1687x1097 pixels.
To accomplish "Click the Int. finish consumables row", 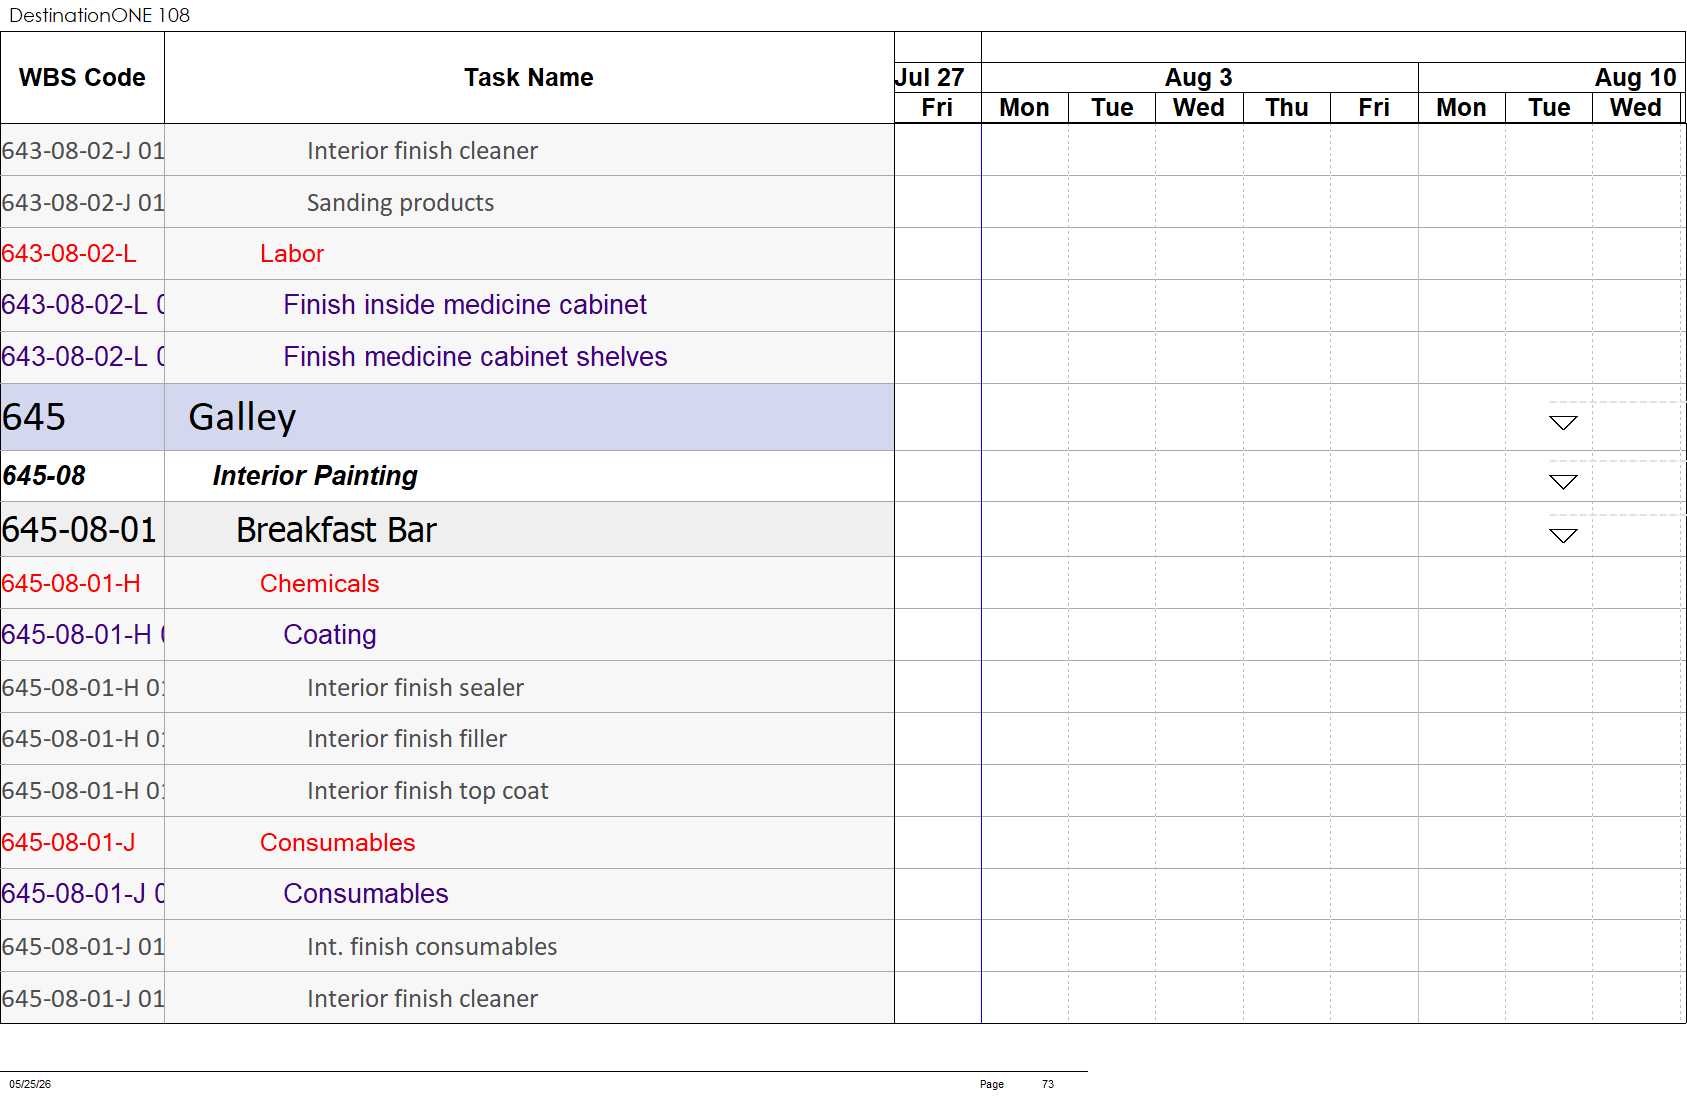I will [x=447, y=946].
